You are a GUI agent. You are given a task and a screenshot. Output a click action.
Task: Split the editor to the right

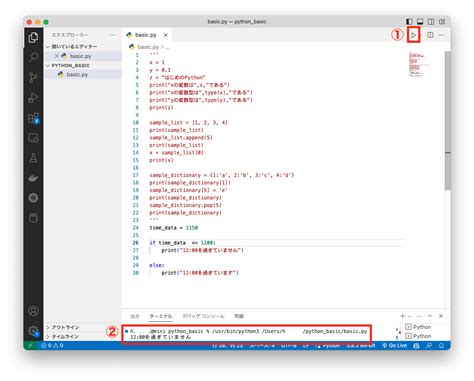pyautogui.click(x=430, y=35)
